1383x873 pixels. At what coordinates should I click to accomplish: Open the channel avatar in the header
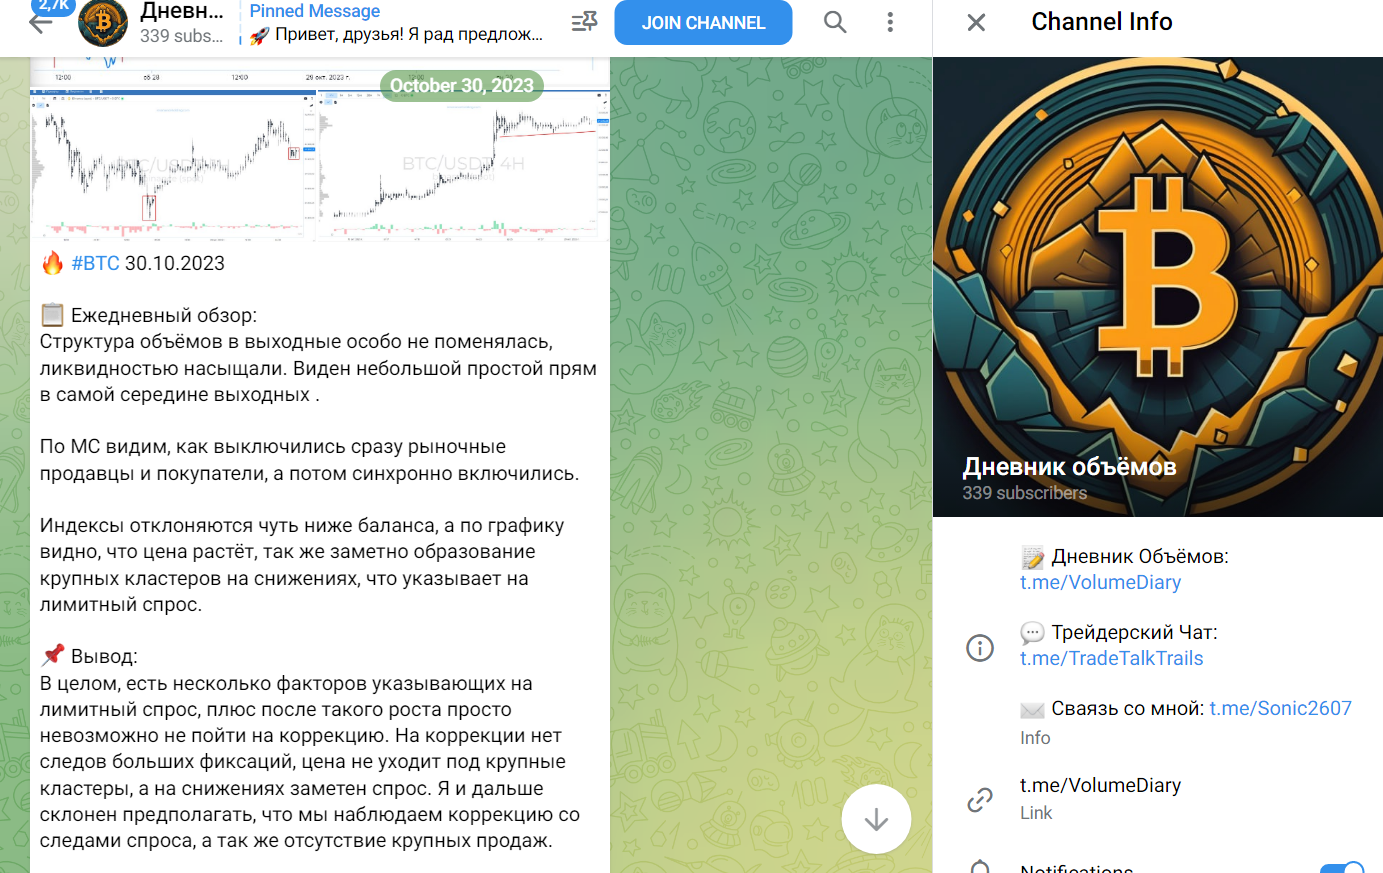pyautogui.click(x=103, y=22)
